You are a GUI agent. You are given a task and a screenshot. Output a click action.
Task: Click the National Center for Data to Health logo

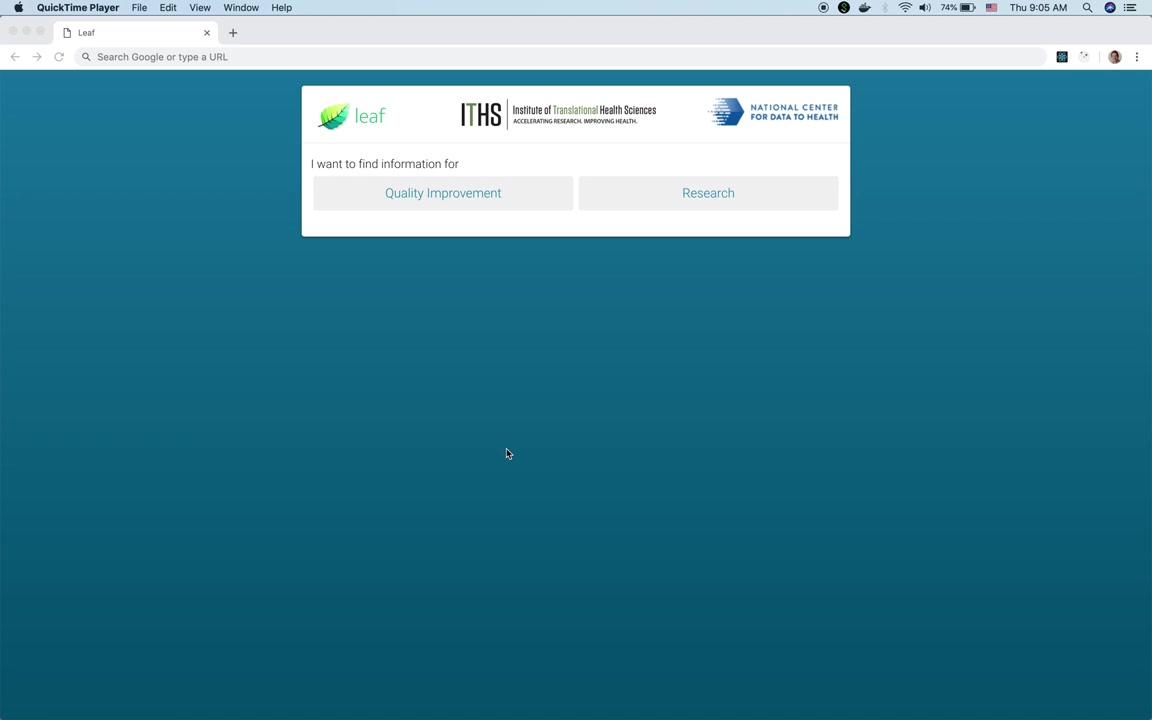pyautogui.click(x=773, y=112)
